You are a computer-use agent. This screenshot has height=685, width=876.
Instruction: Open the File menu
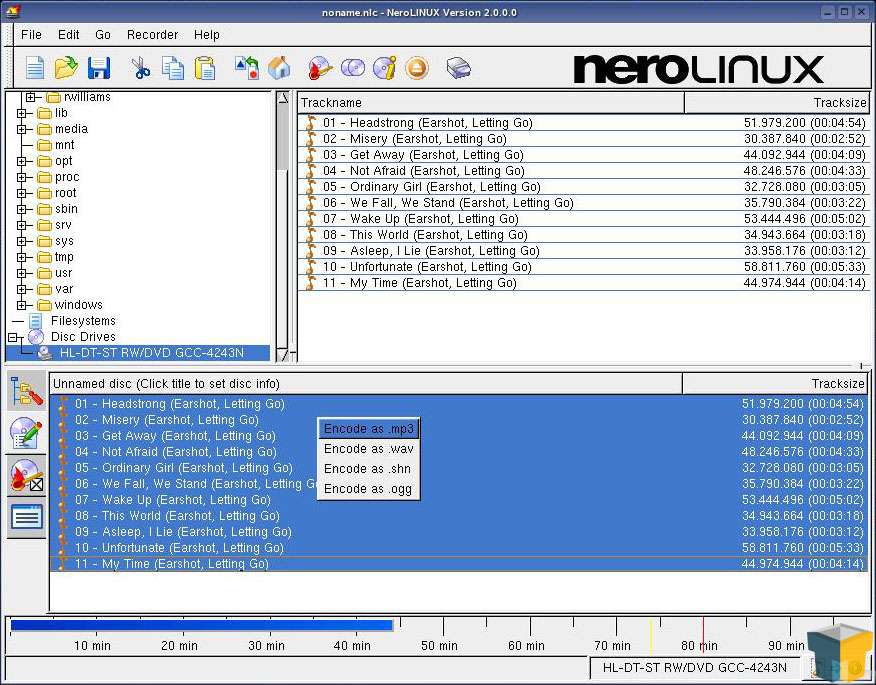(31, 35)
